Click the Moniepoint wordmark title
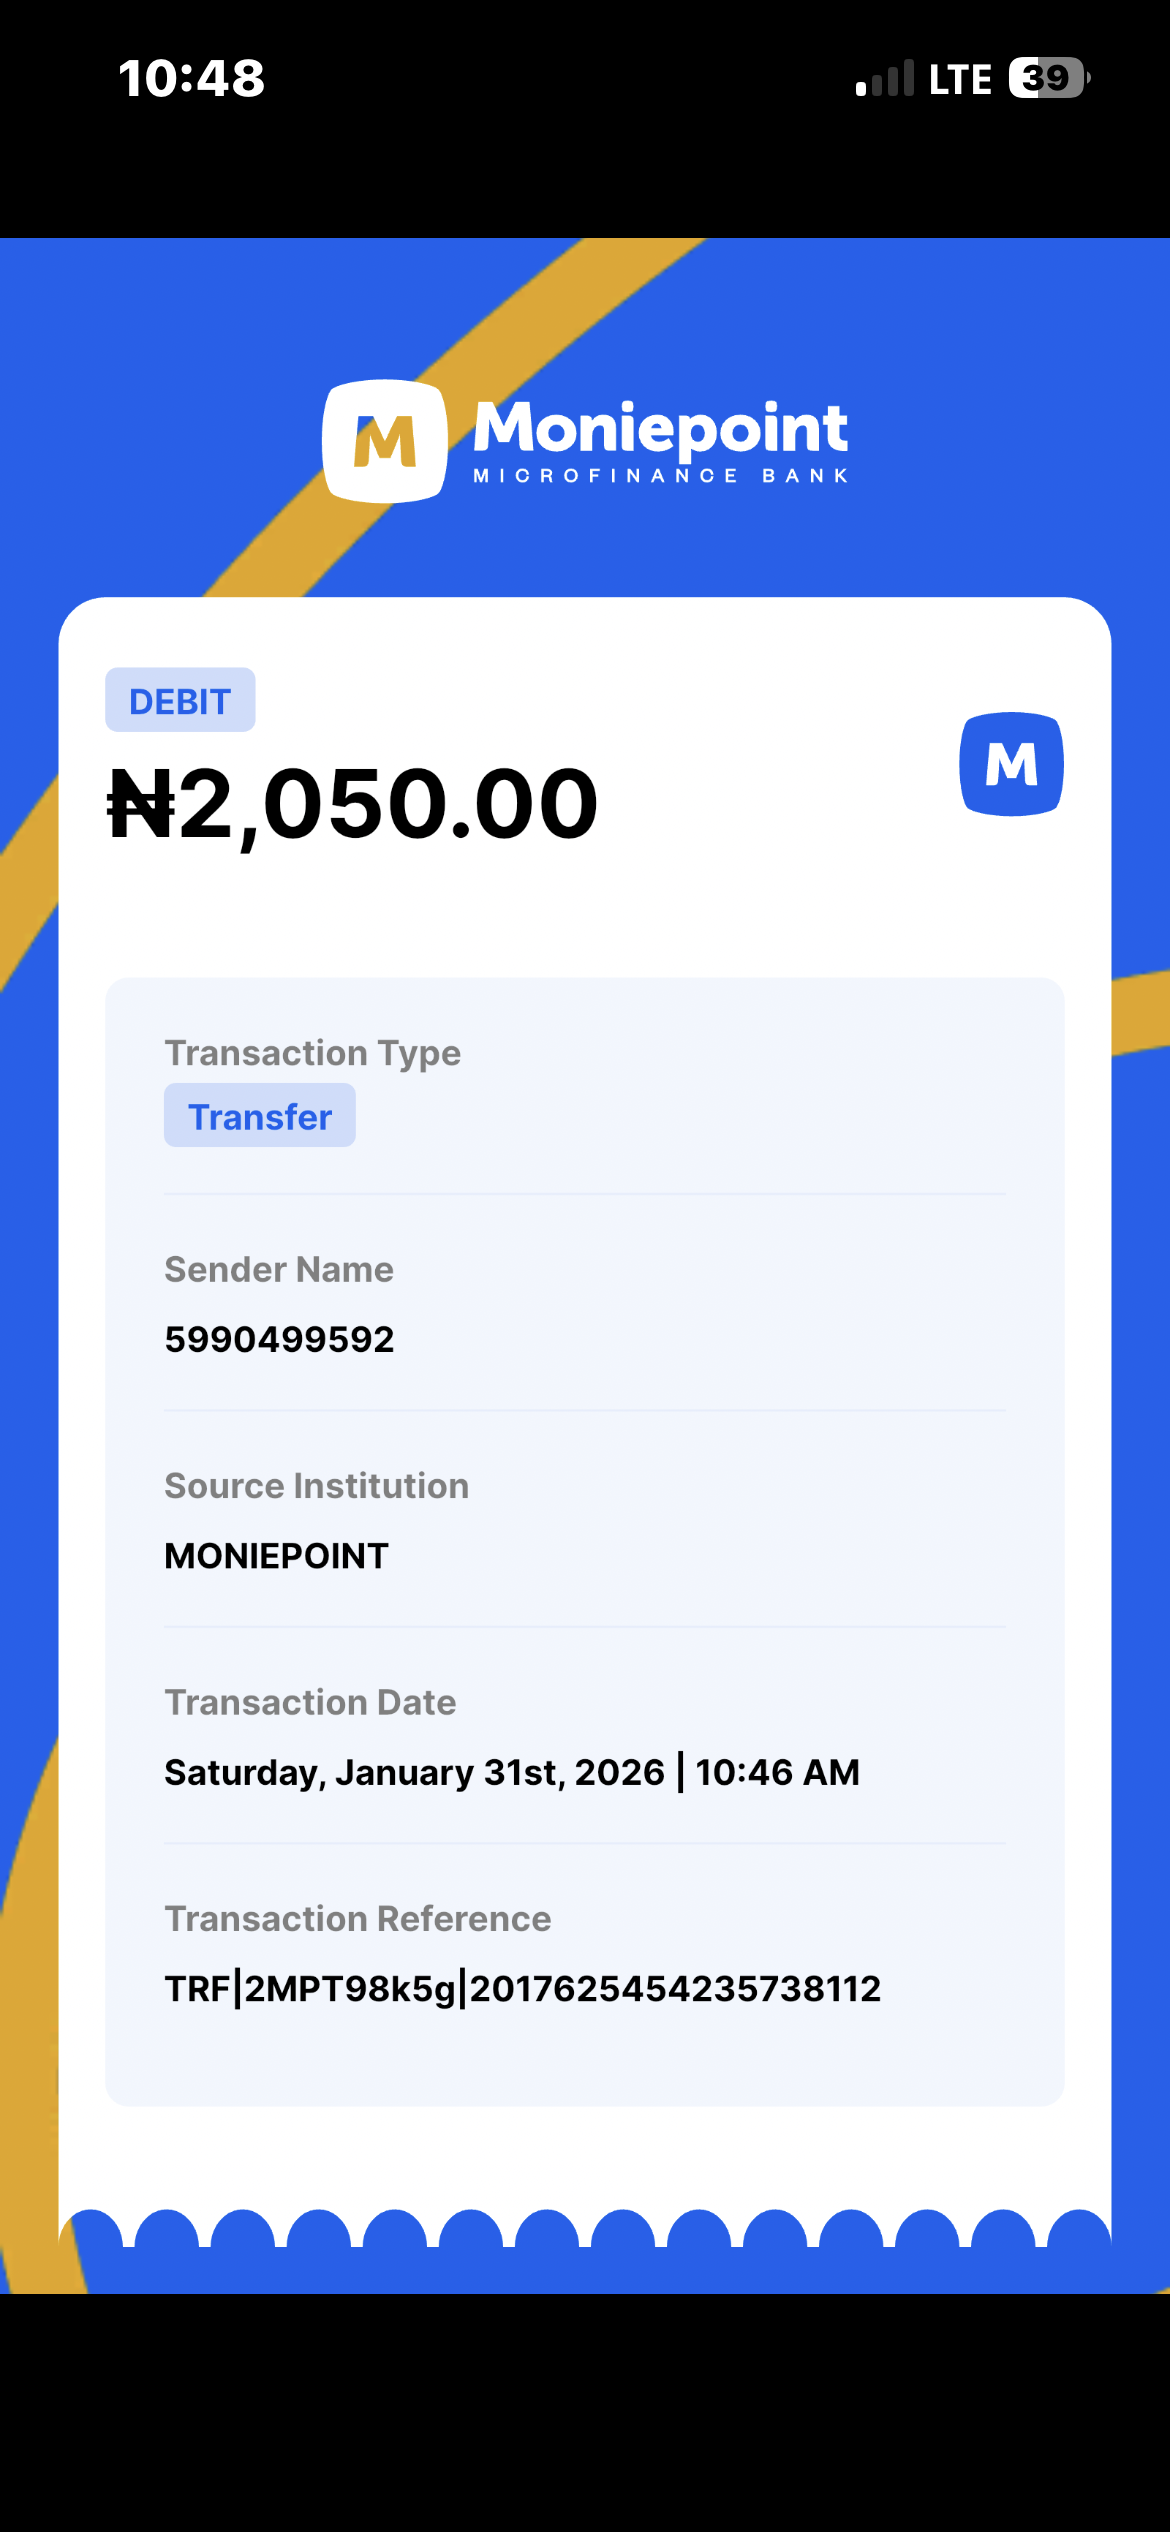 click(660, 427)
